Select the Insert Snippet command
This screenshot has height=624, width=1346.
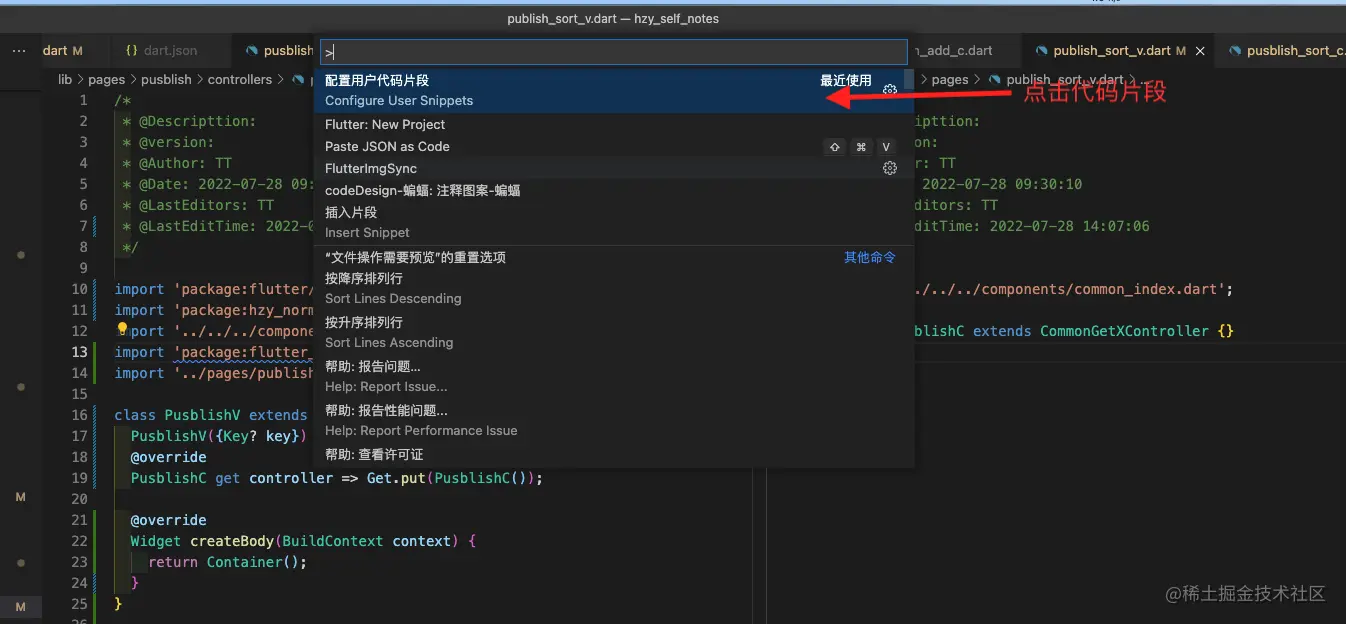pos(613,222)
